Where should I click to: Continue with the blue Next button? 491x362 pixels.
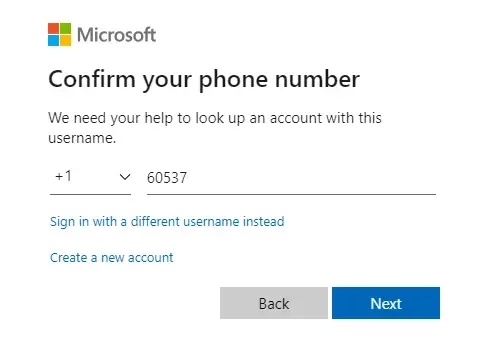pos(386,303)
